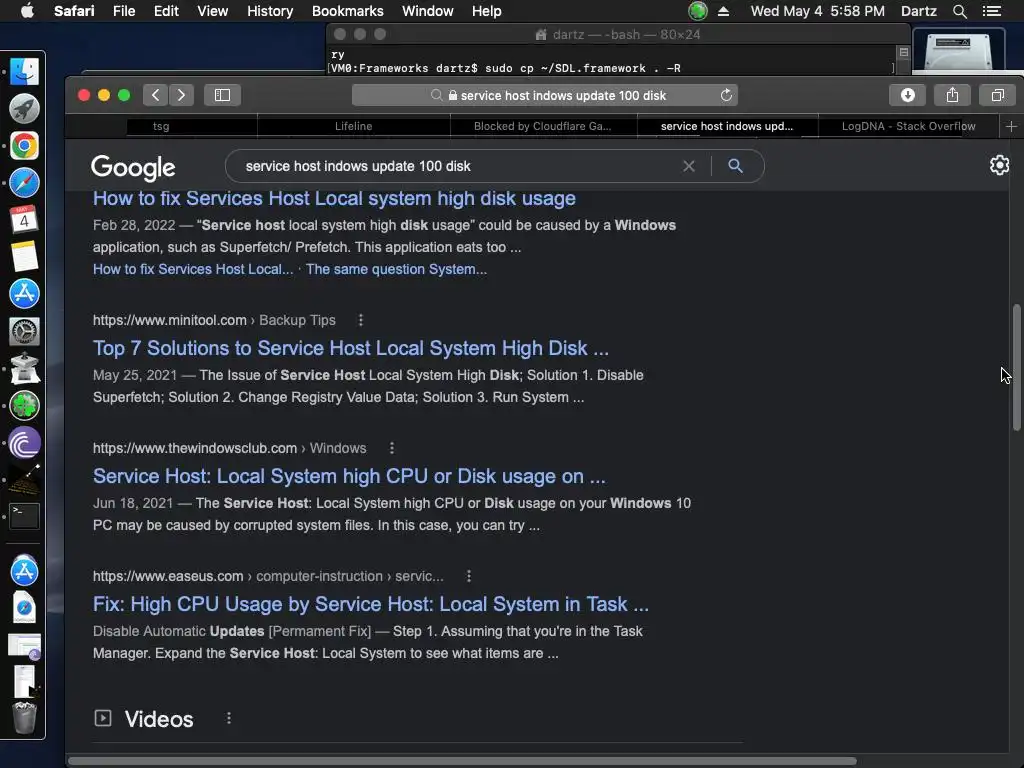This screenshot has height=768, width=1024.
Task: Open Launchpad rocket in the Dock
Action: [24, 108]
